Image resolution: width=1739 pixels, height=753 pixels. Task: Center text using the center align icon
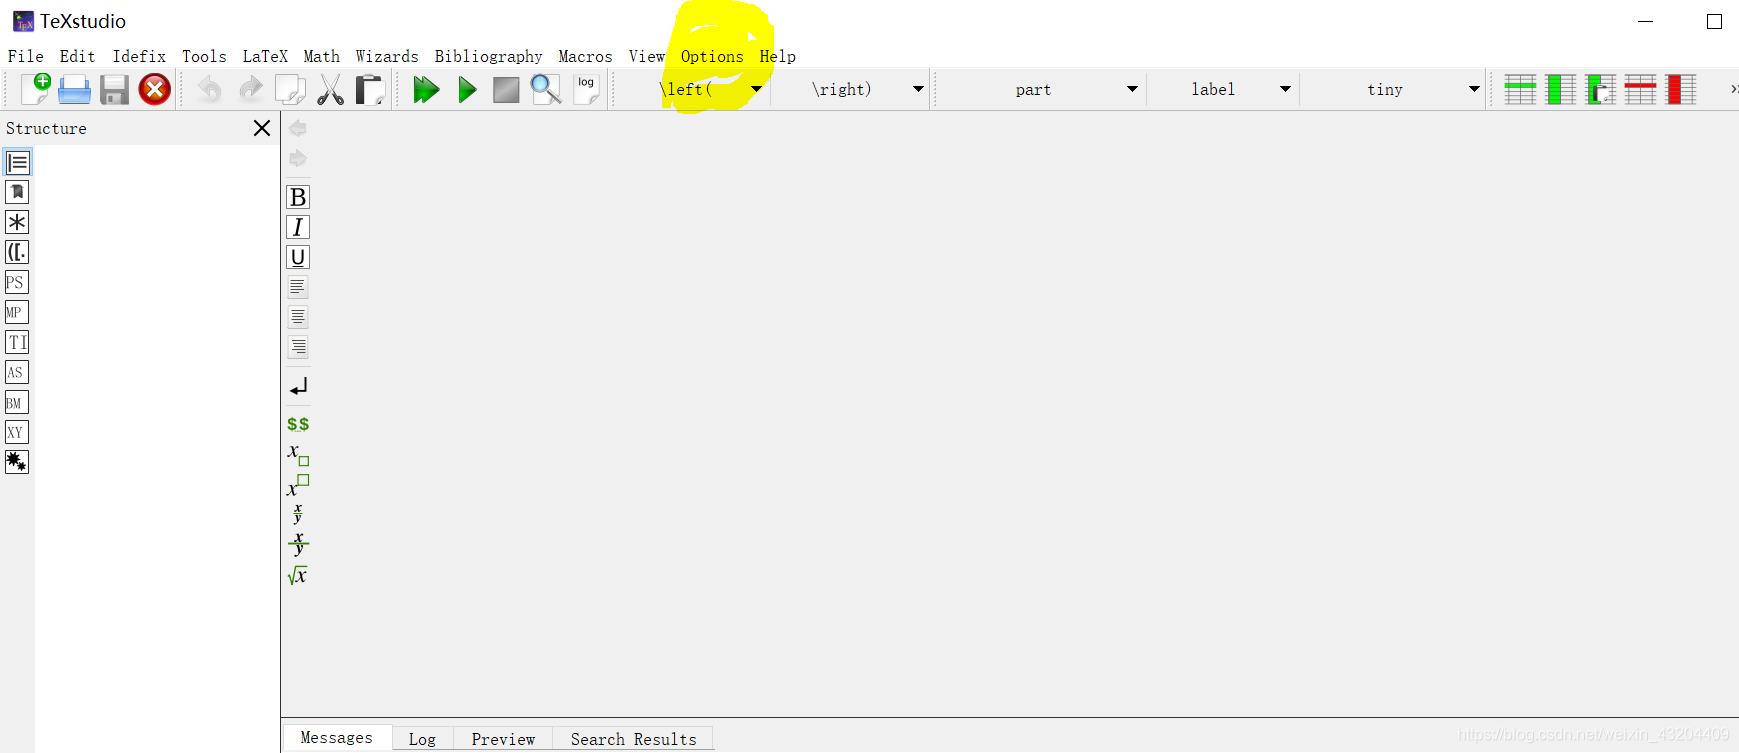tap(298, 317)
